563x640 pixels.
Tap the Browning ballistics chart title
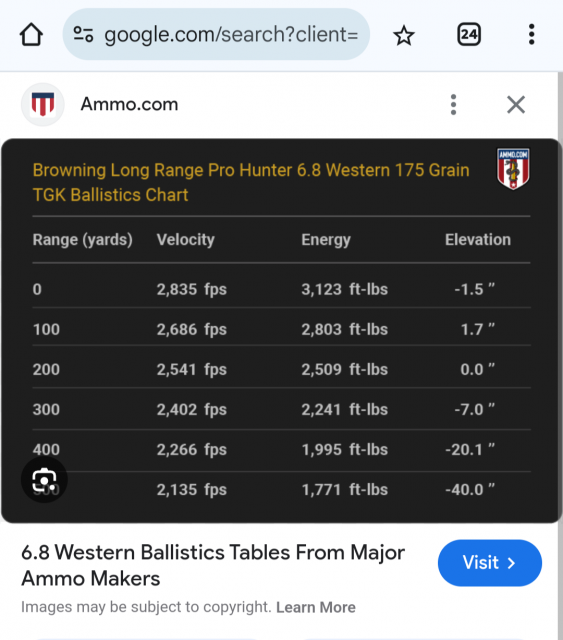251,182
